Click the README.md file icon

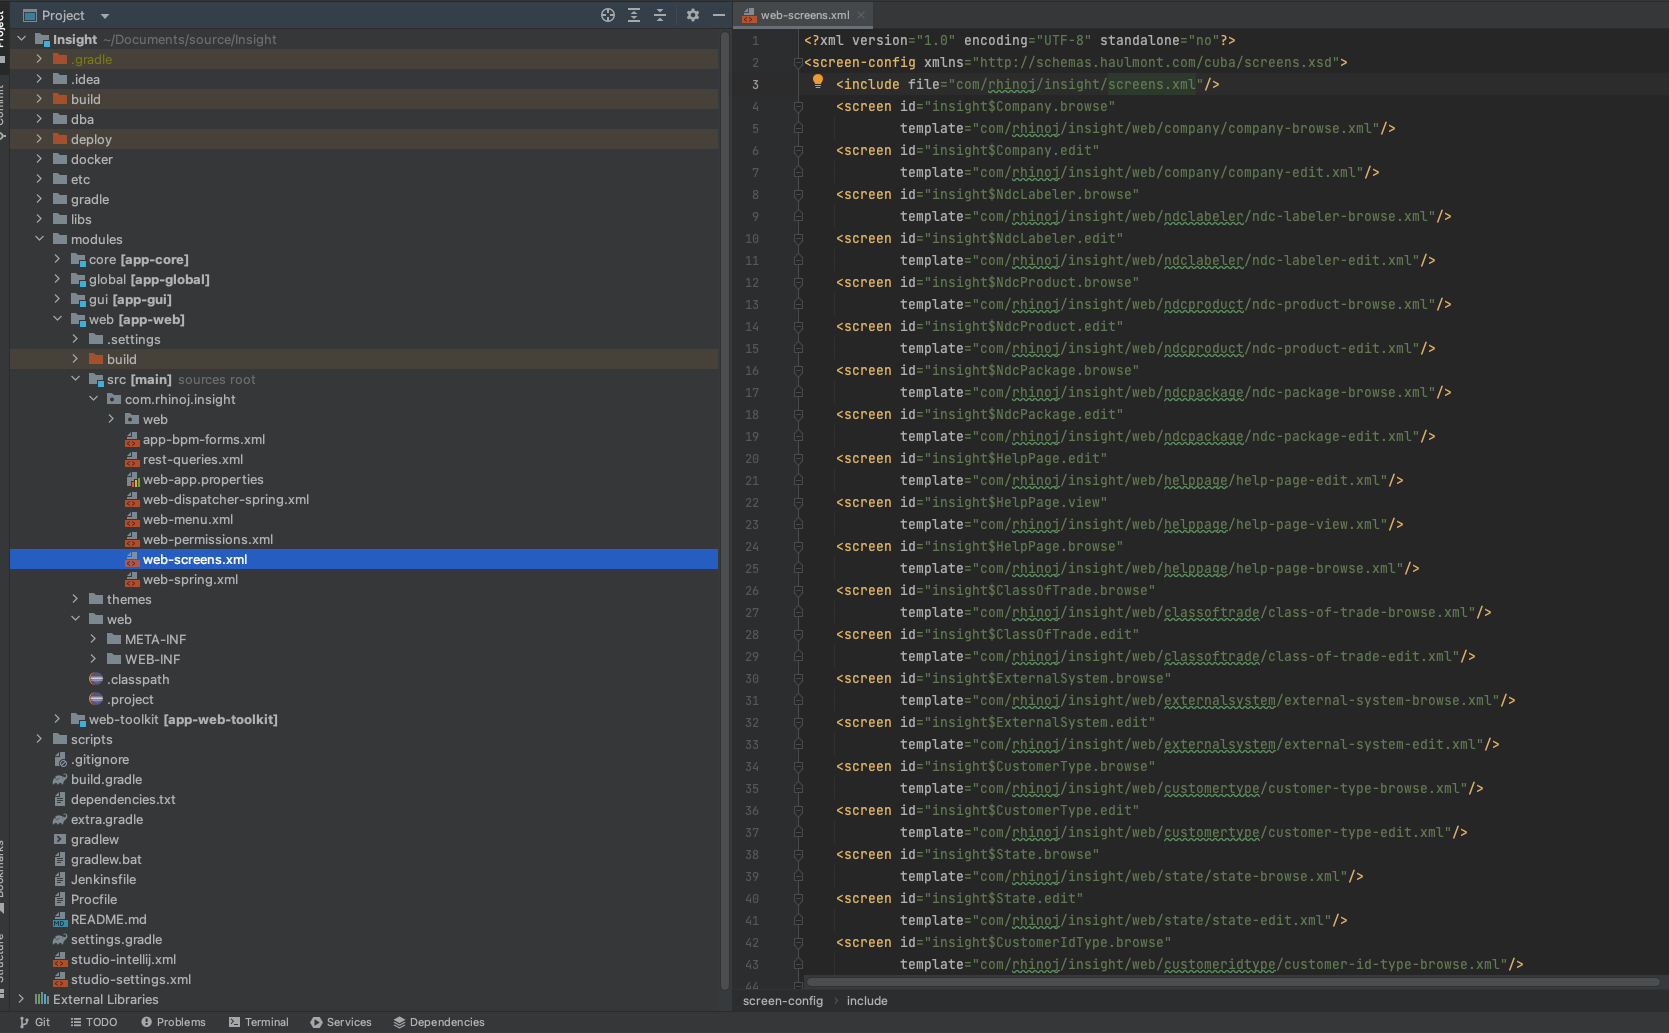[x=60, y=920]
